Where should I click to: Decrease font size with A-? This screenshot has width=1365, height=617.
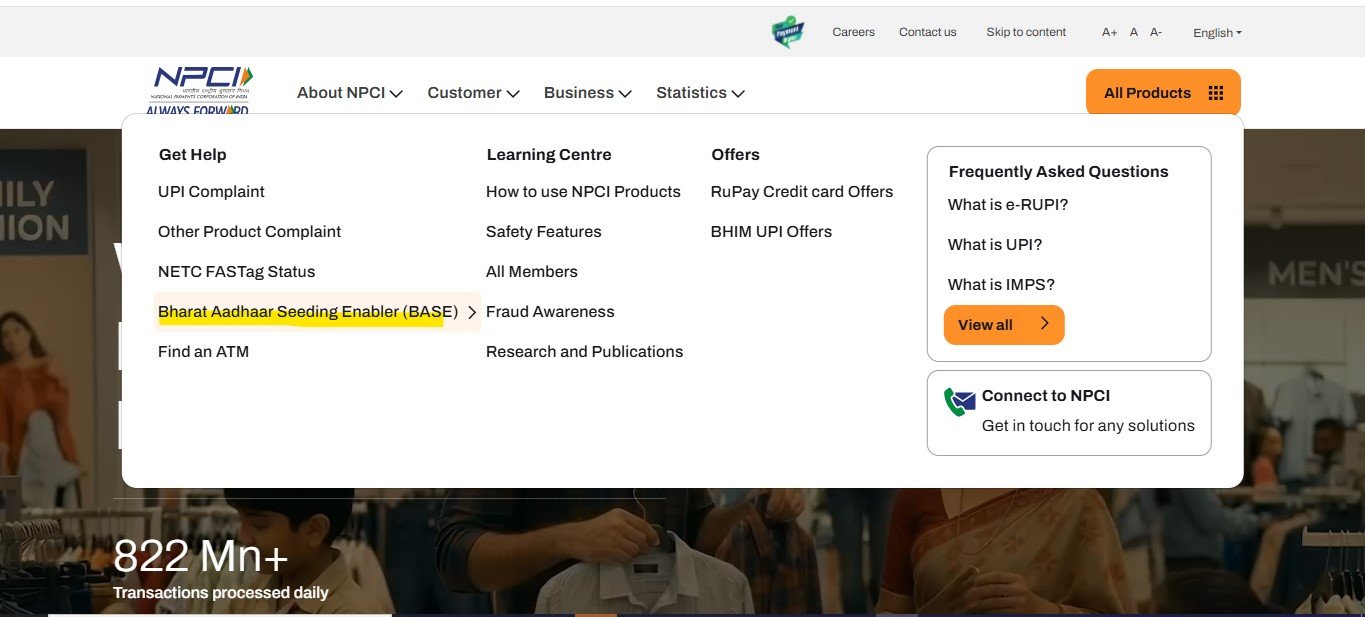coord(1156,32)
